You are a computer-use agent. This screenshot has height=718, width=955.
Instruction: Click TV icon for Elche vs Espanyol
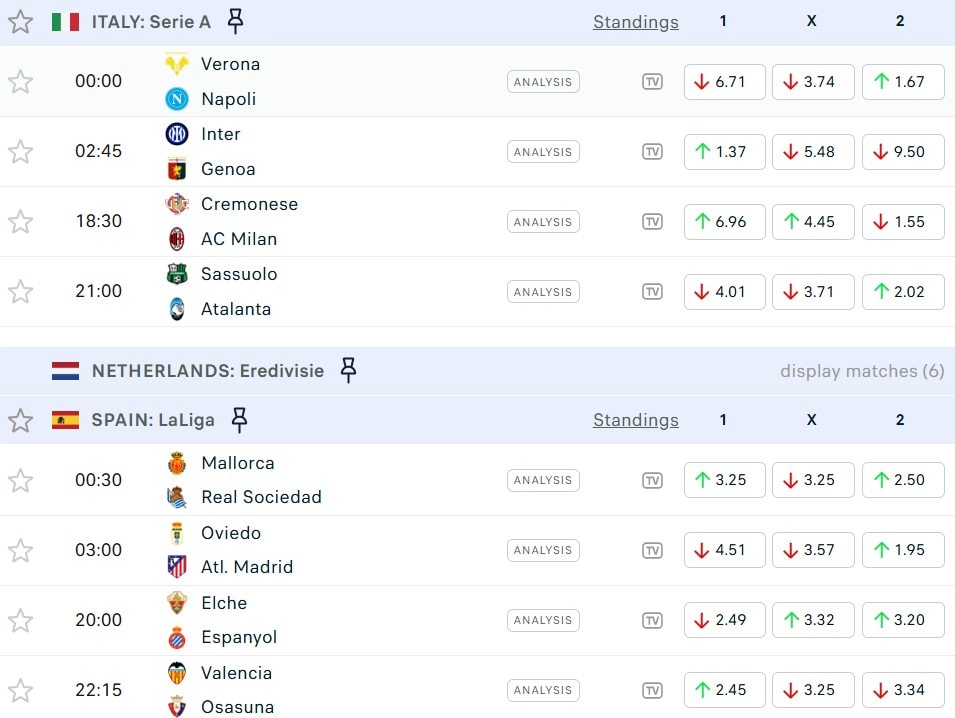[652, 620]
